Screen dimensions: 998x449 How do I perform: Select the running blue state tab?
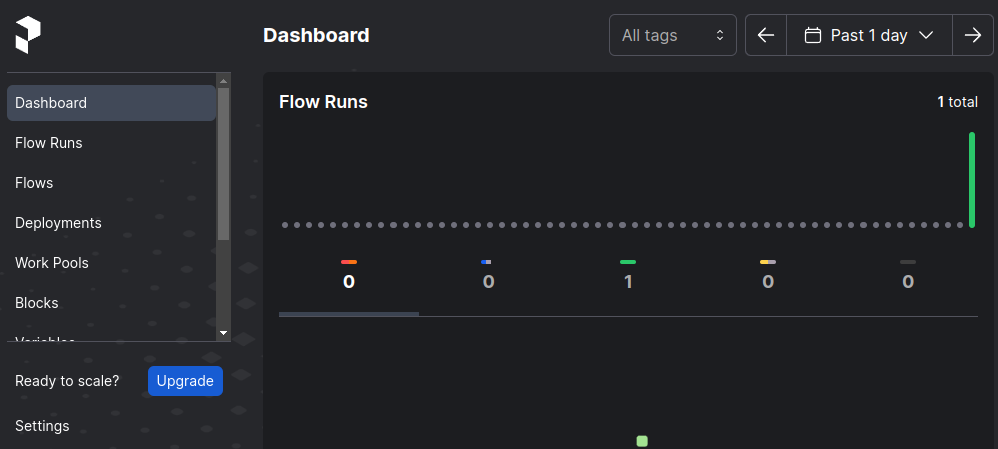tap(488, 273)
